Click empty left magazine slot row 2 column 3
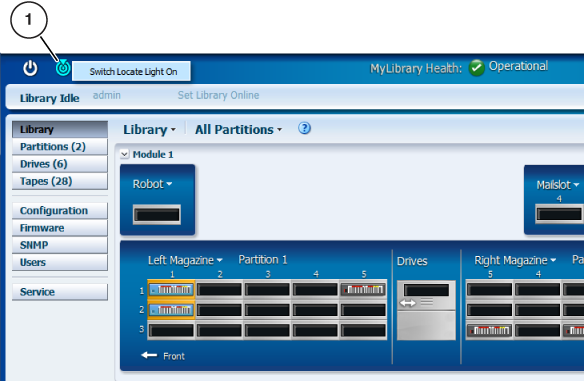Screen dimensions: 584x381 point(267,310)
